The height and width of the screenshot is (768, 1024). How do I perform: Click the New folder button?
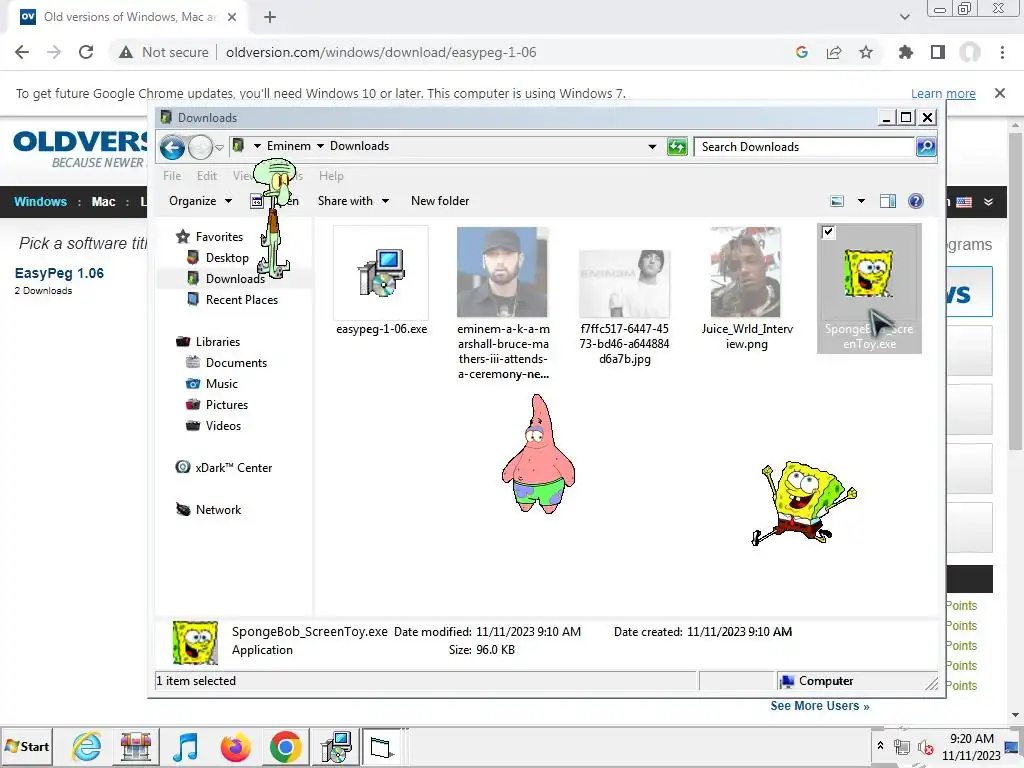click(440, 201)
